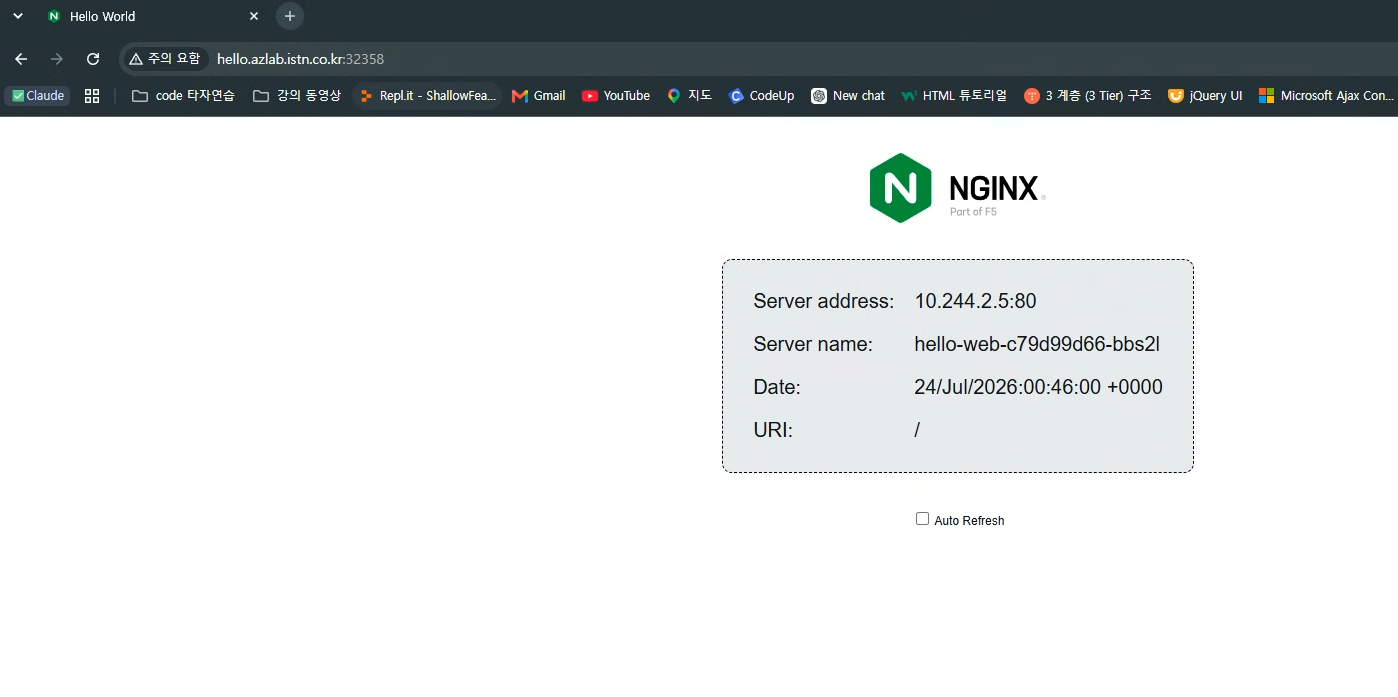Click the server address value 10.244.2.5:80

pyautogui.click(x=975, y=301)
